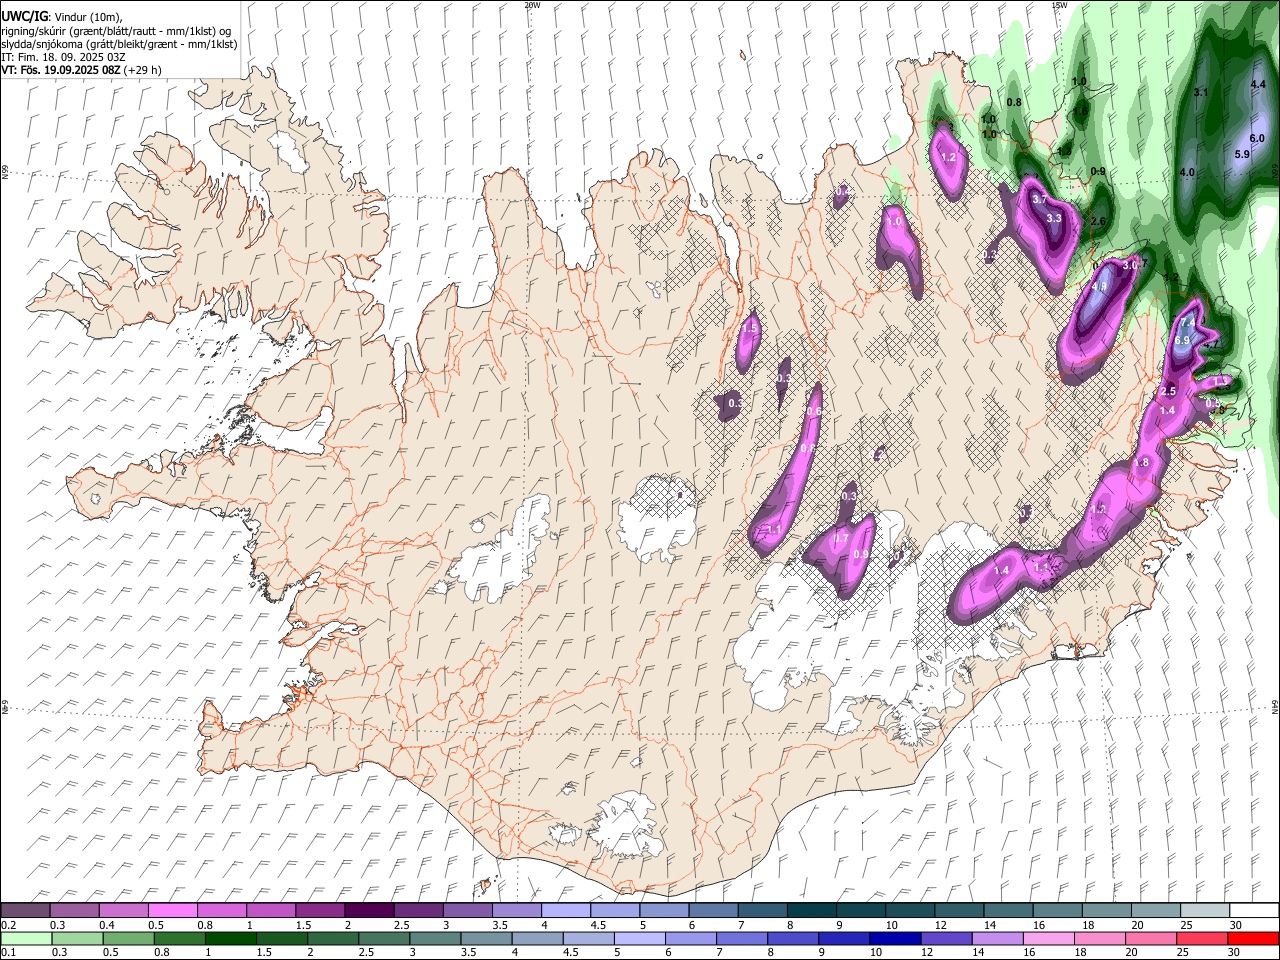The image size is (1280, 960).
Task: Select the light pink 16 mm rain swatch
Action: point(1049,938)
